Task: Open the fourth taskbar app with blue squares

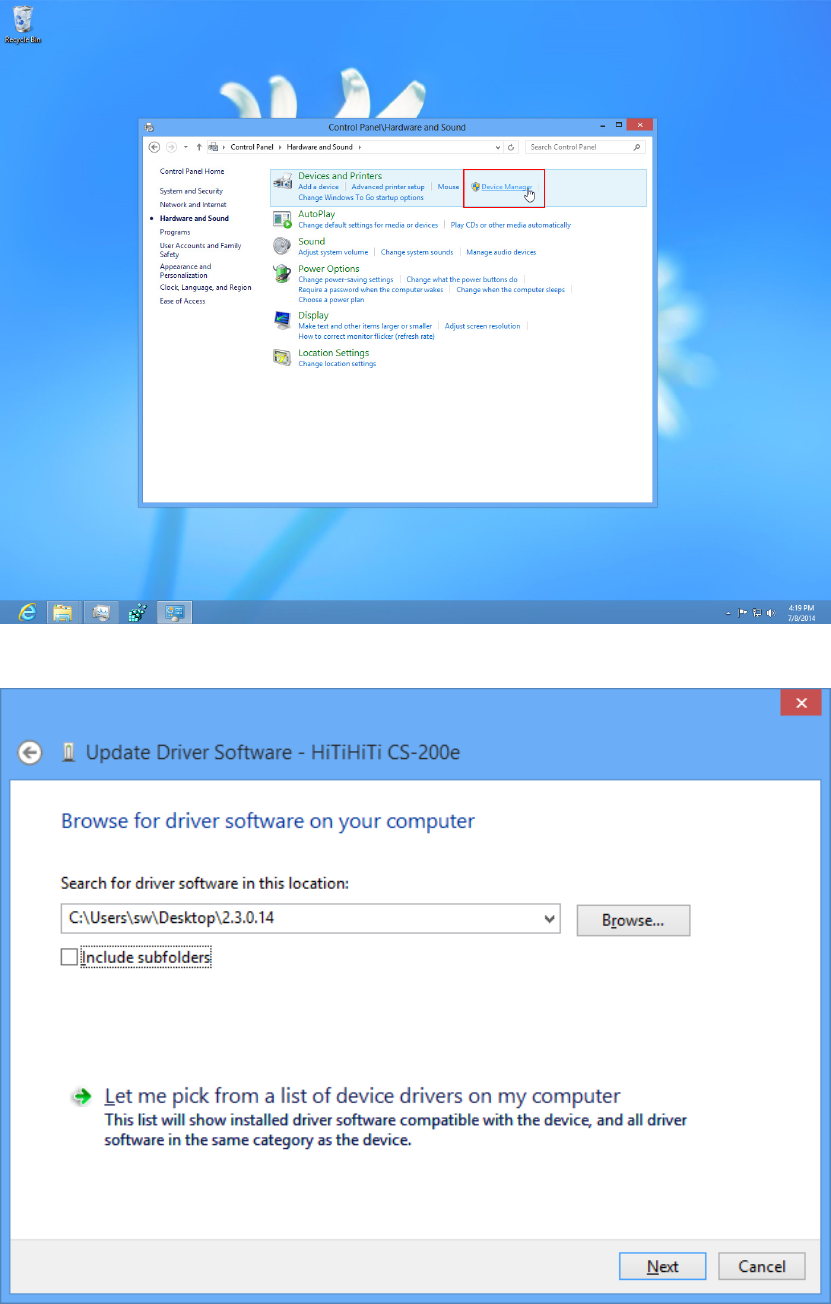Action: [x=137, y=613]
